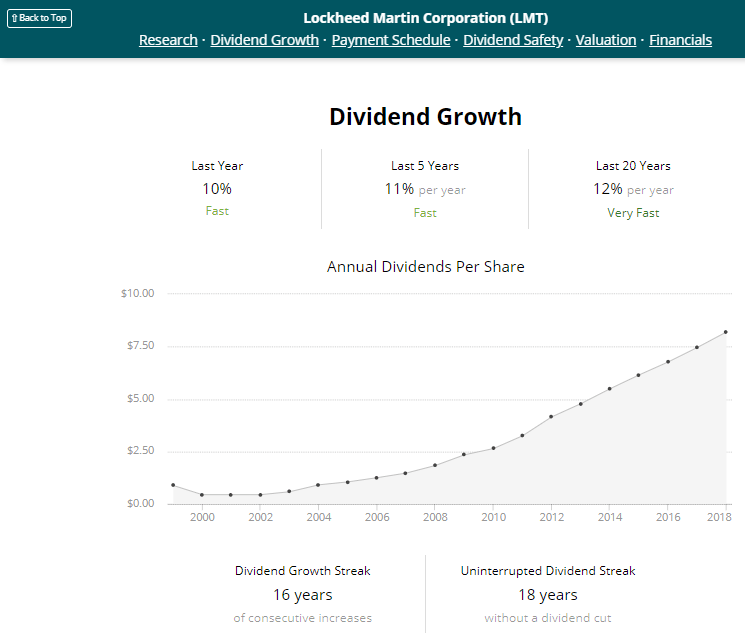Click the 2004 data point on chart

coord(318,485)
